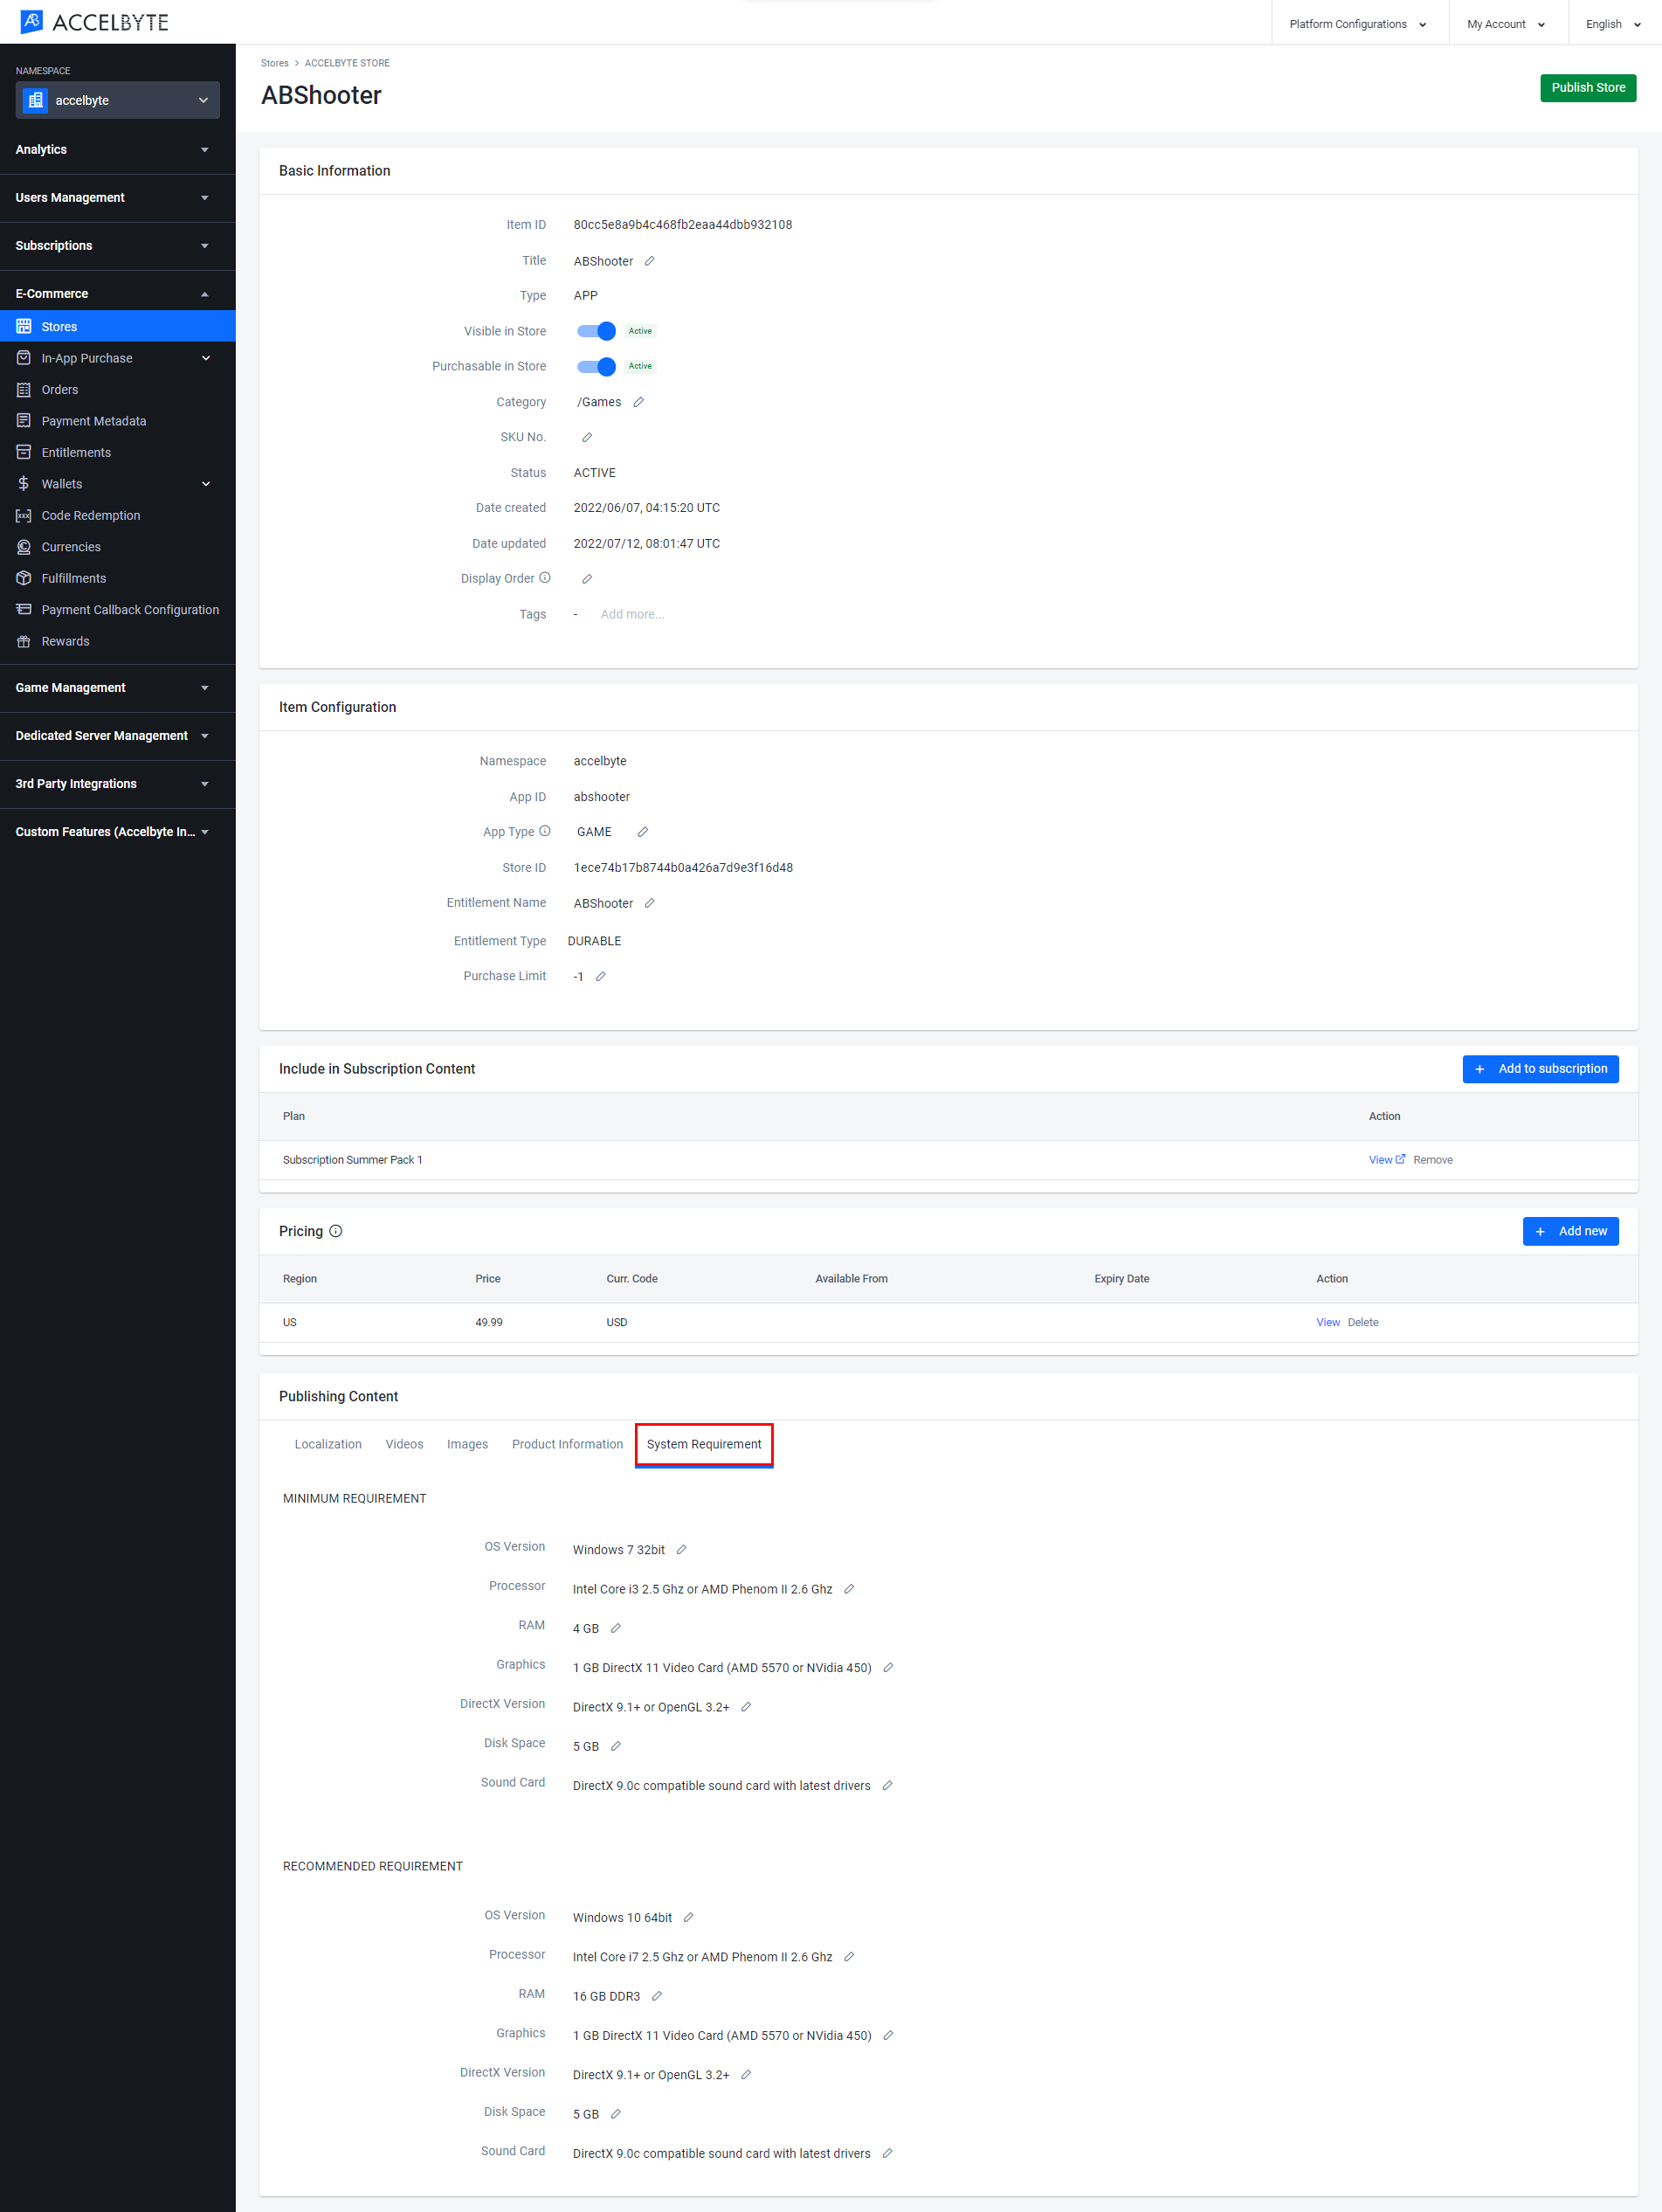Click Add new pricing button
This screenshot has height=2212, width=1662.
(1570, 1231)
